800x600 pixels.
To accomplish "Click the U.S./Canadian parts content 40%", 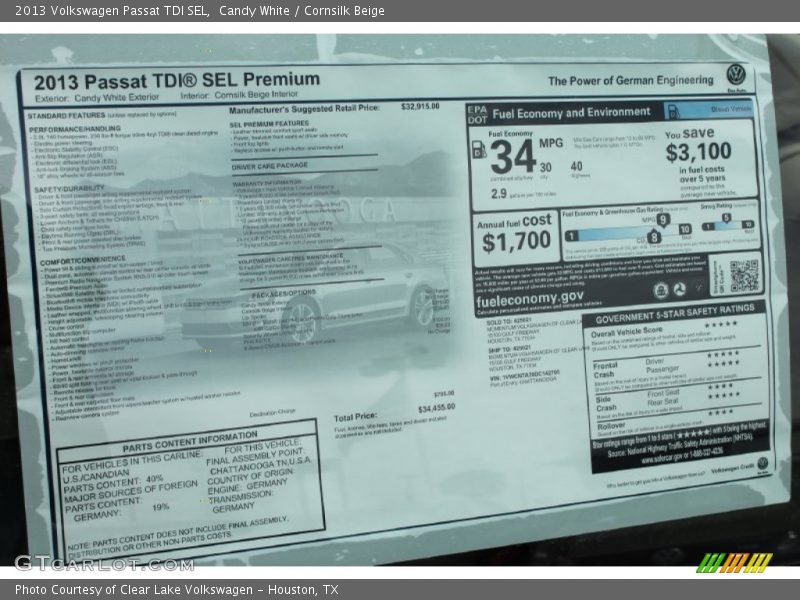I will pyautogui.click(x=154, y=479).
